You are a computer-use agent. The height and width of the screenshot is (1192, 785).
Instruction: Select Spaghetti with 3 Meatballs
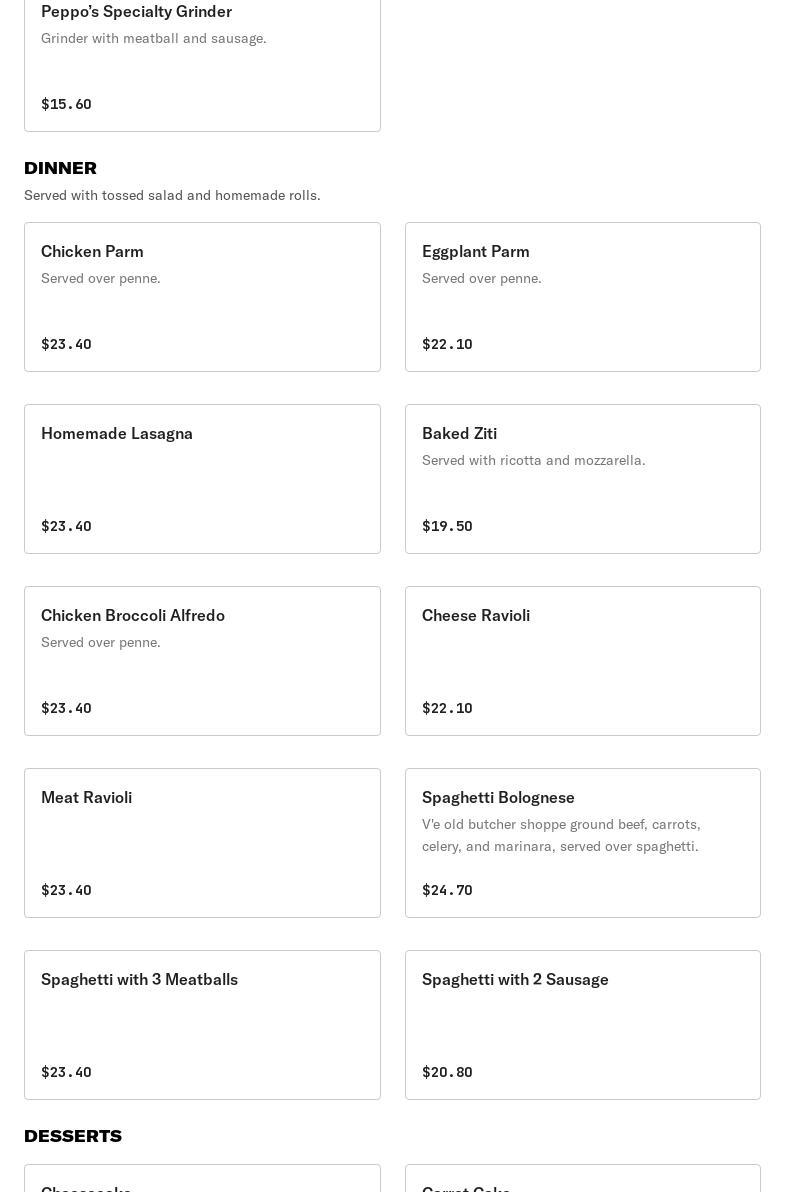tap(202, 1025)
